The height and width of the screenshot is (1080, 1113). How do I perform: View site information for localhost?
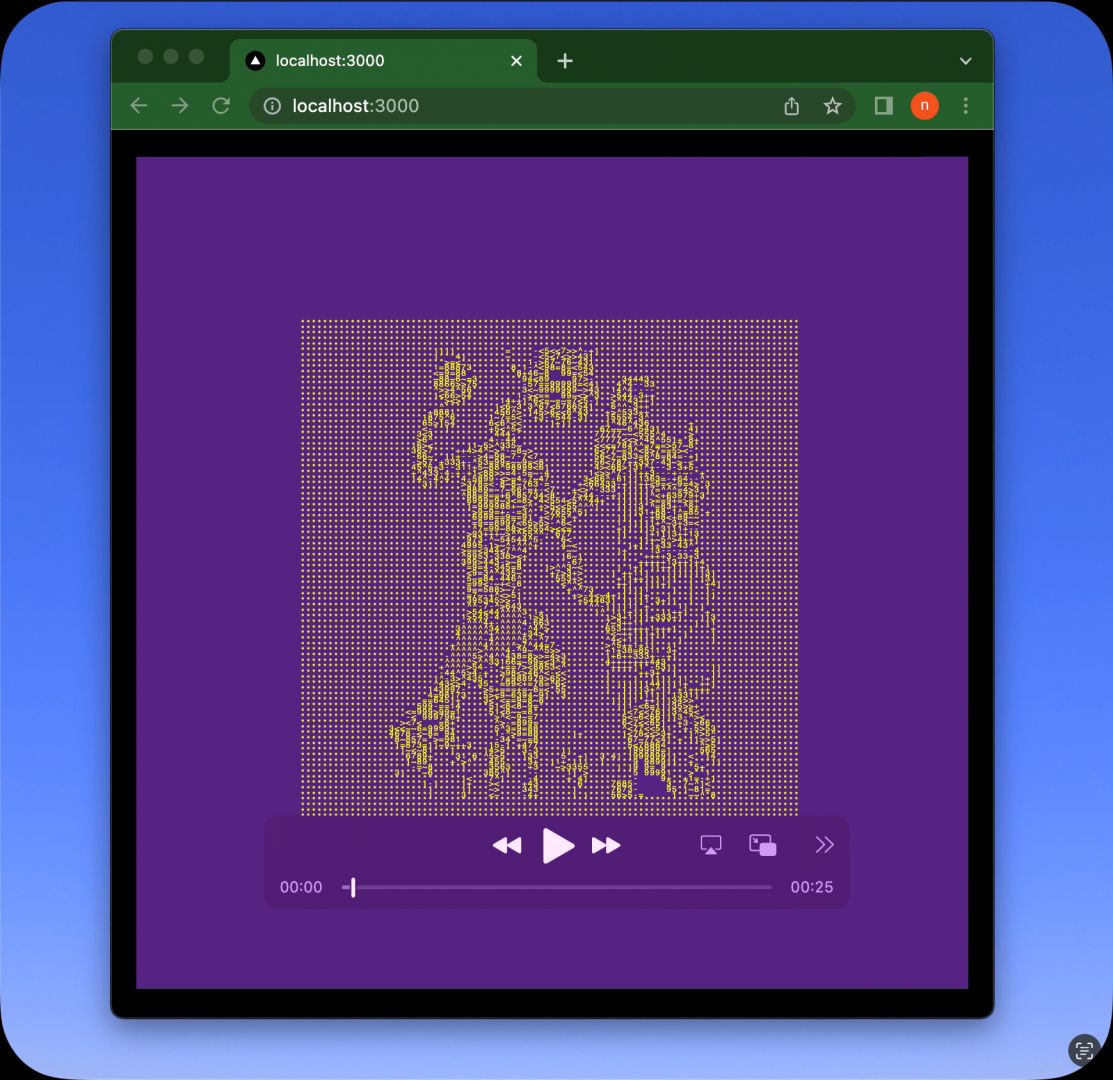(x=272, y=106)
